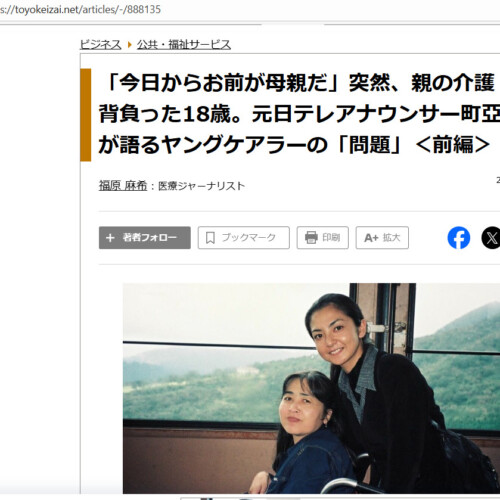Go to 公共・福祉サービス breadcrumb category
This screenshot has height=500, width=500.
184,45
